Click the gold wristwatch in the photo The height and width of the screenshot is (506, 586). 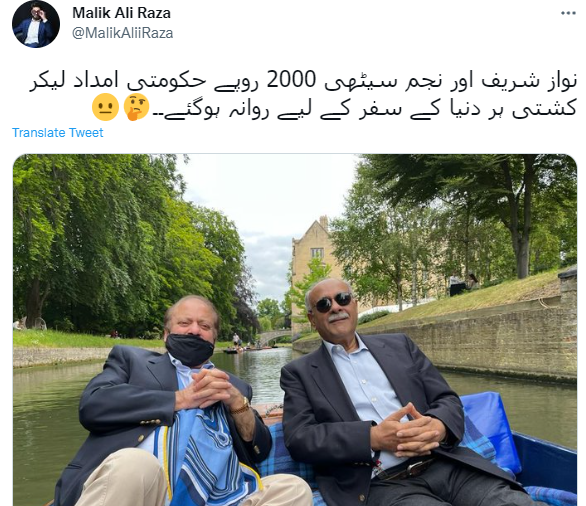click(240, 406)
